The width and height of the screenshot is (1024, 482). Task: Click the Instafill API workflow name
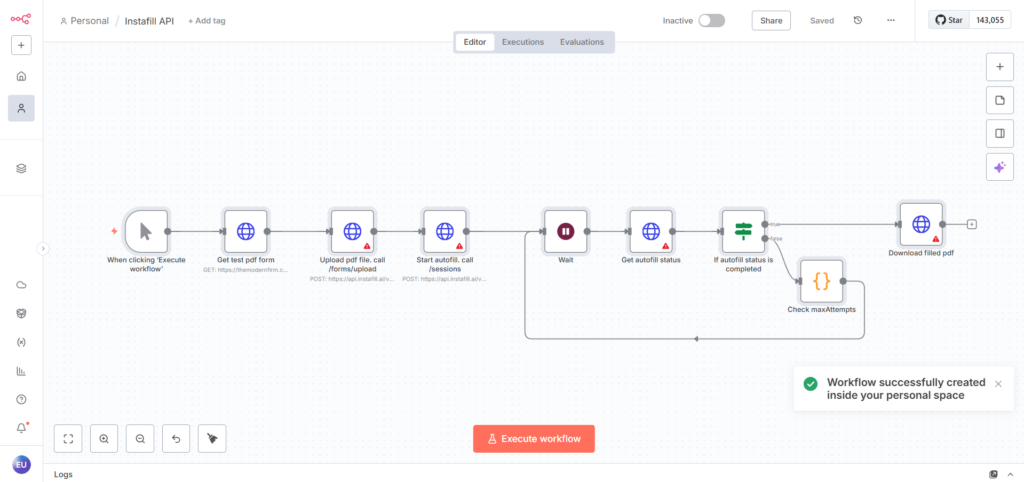click(149, 20)
